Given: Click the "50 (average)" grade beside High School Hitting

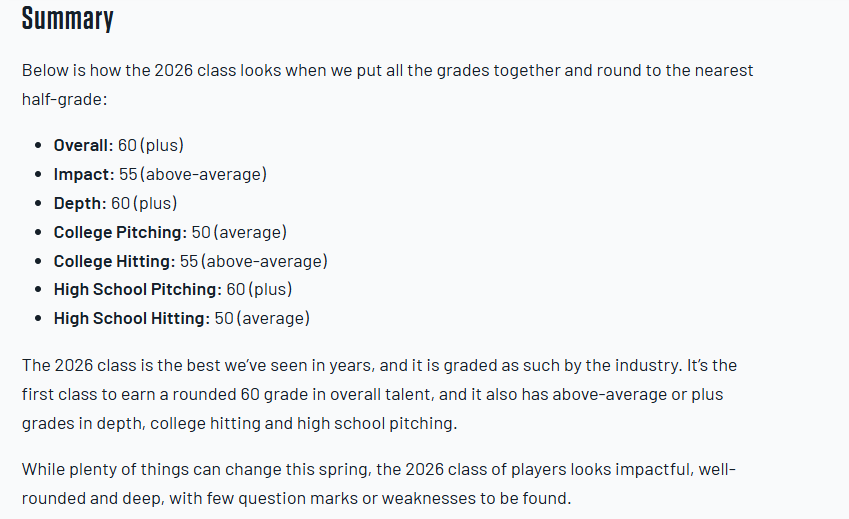Looking at the screenshot, I should point(262,318).
